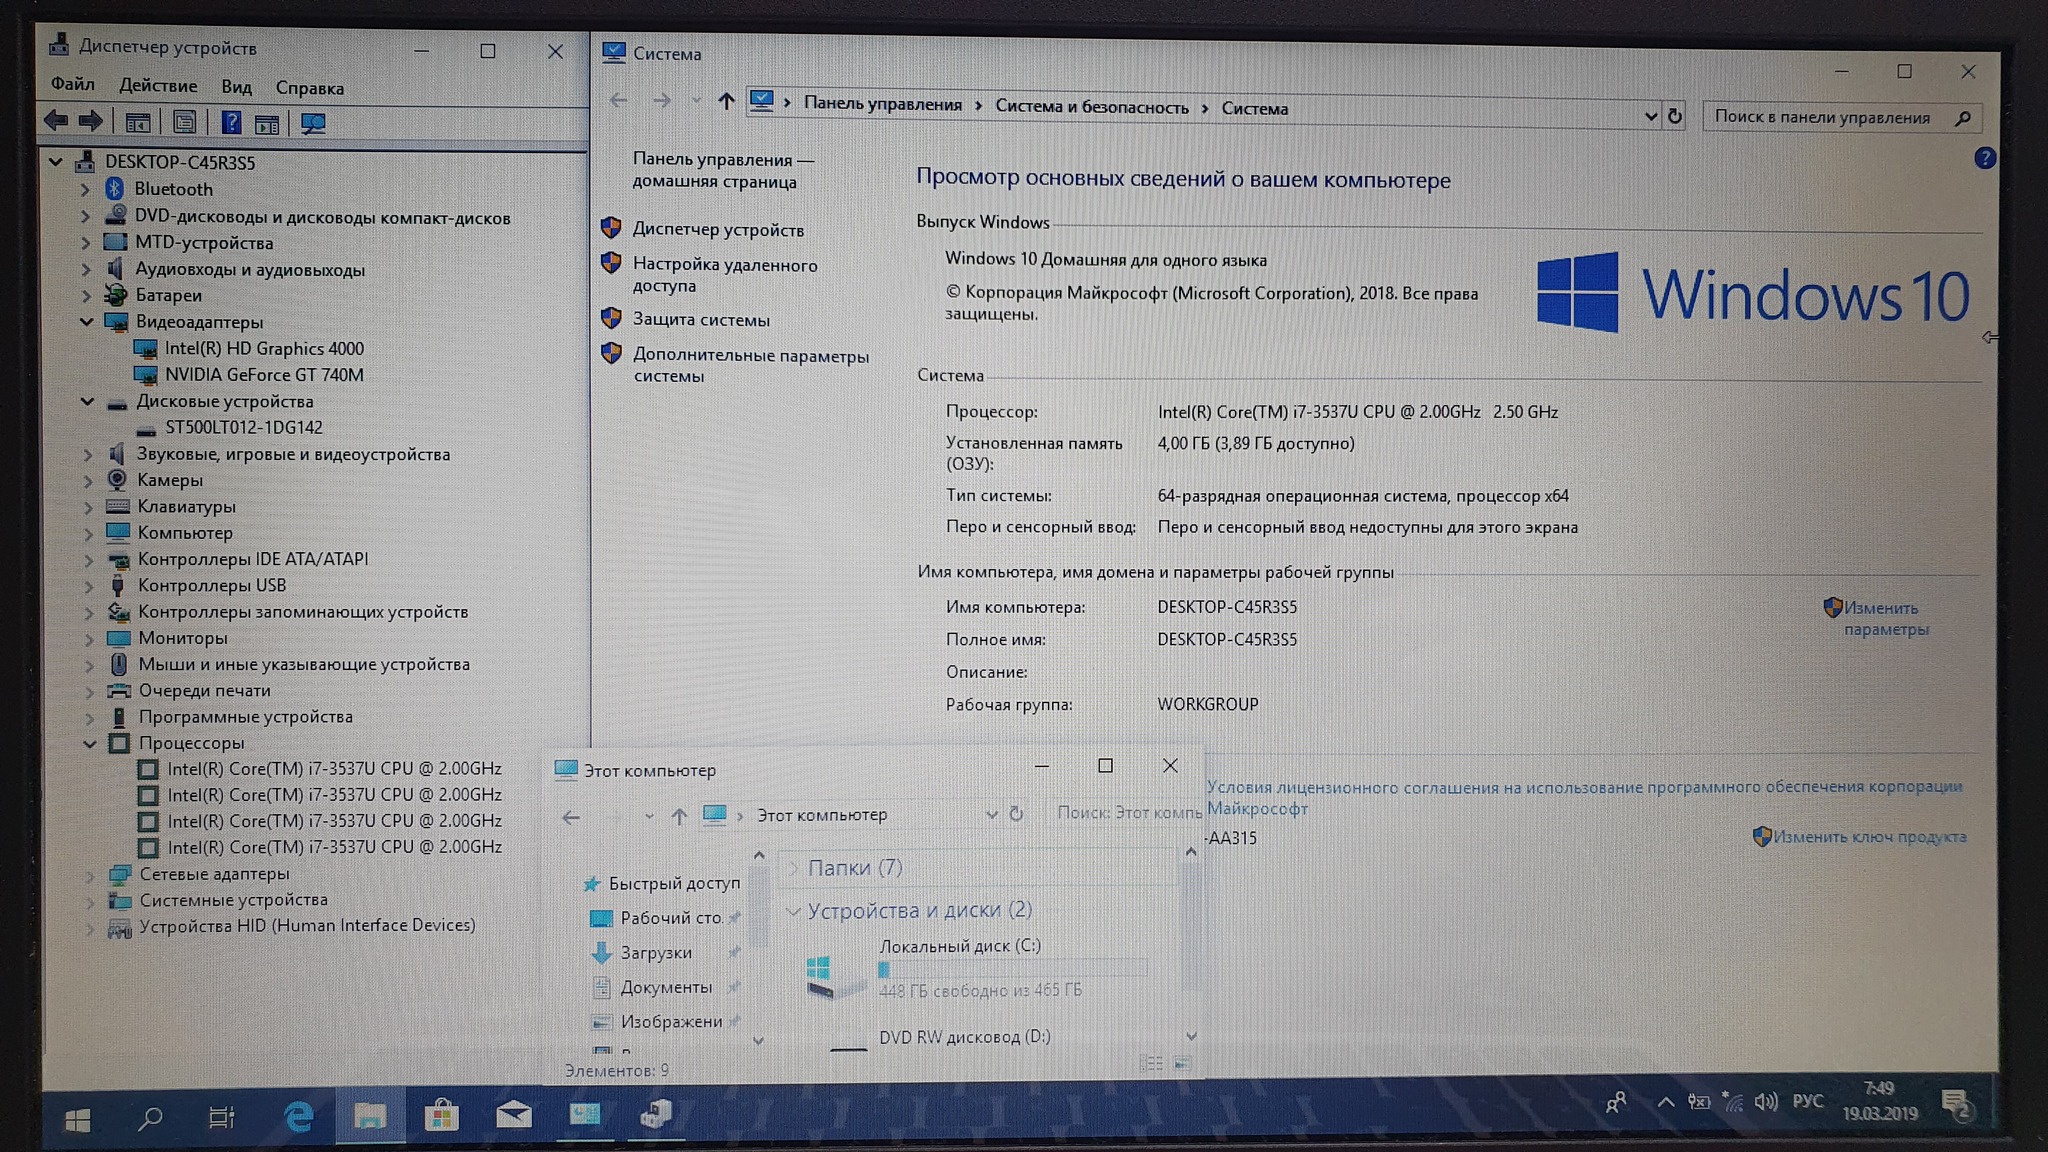Click the scan for hardware changes toolbar icon
The height and width of the screenshot is (1152, 2048).
(313, 123)
